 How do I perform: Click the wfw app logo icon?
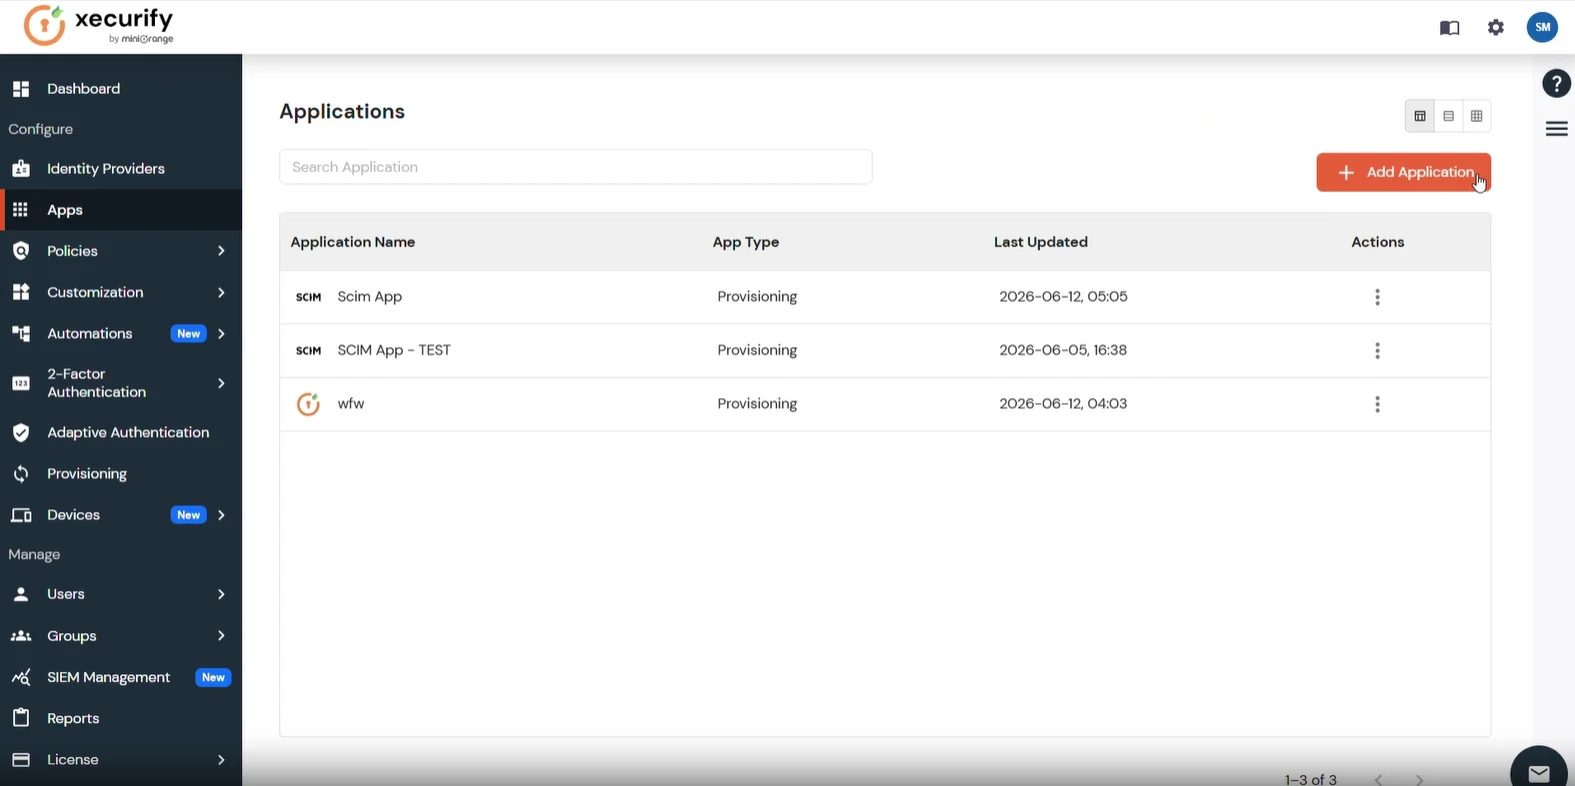point(308,404)
